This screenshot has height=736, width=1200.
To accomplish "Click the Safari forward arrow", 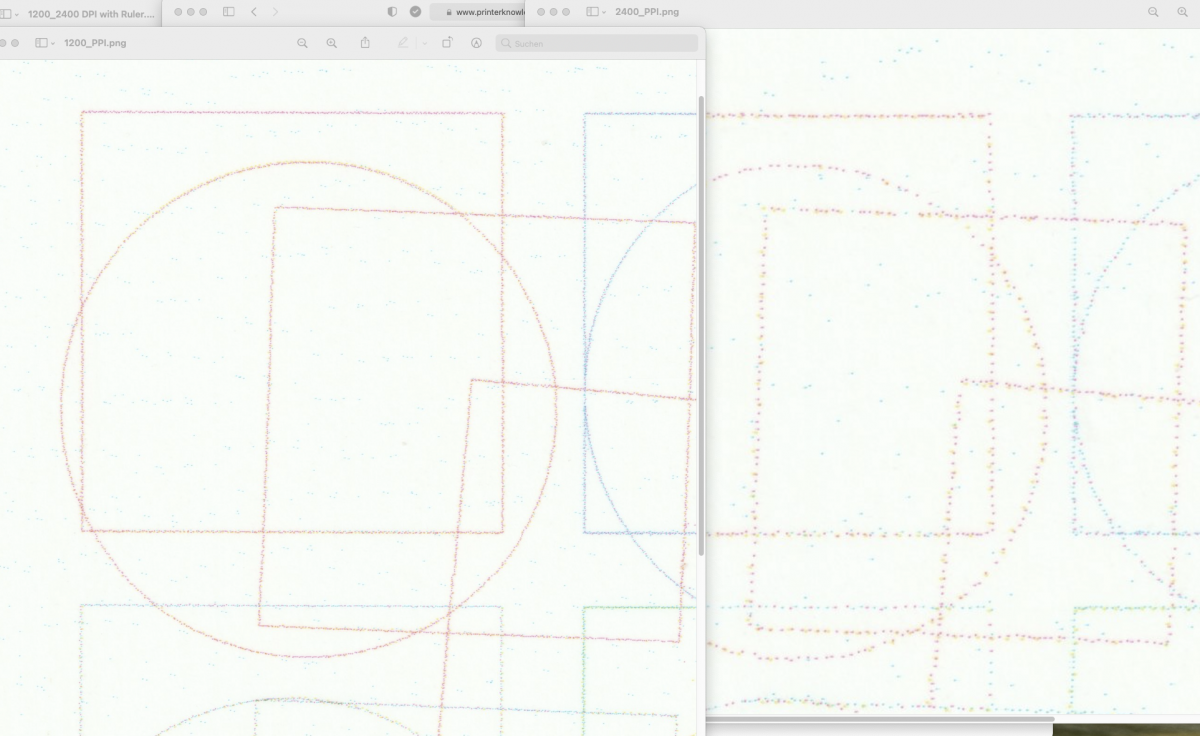I will tap(276, 12).
